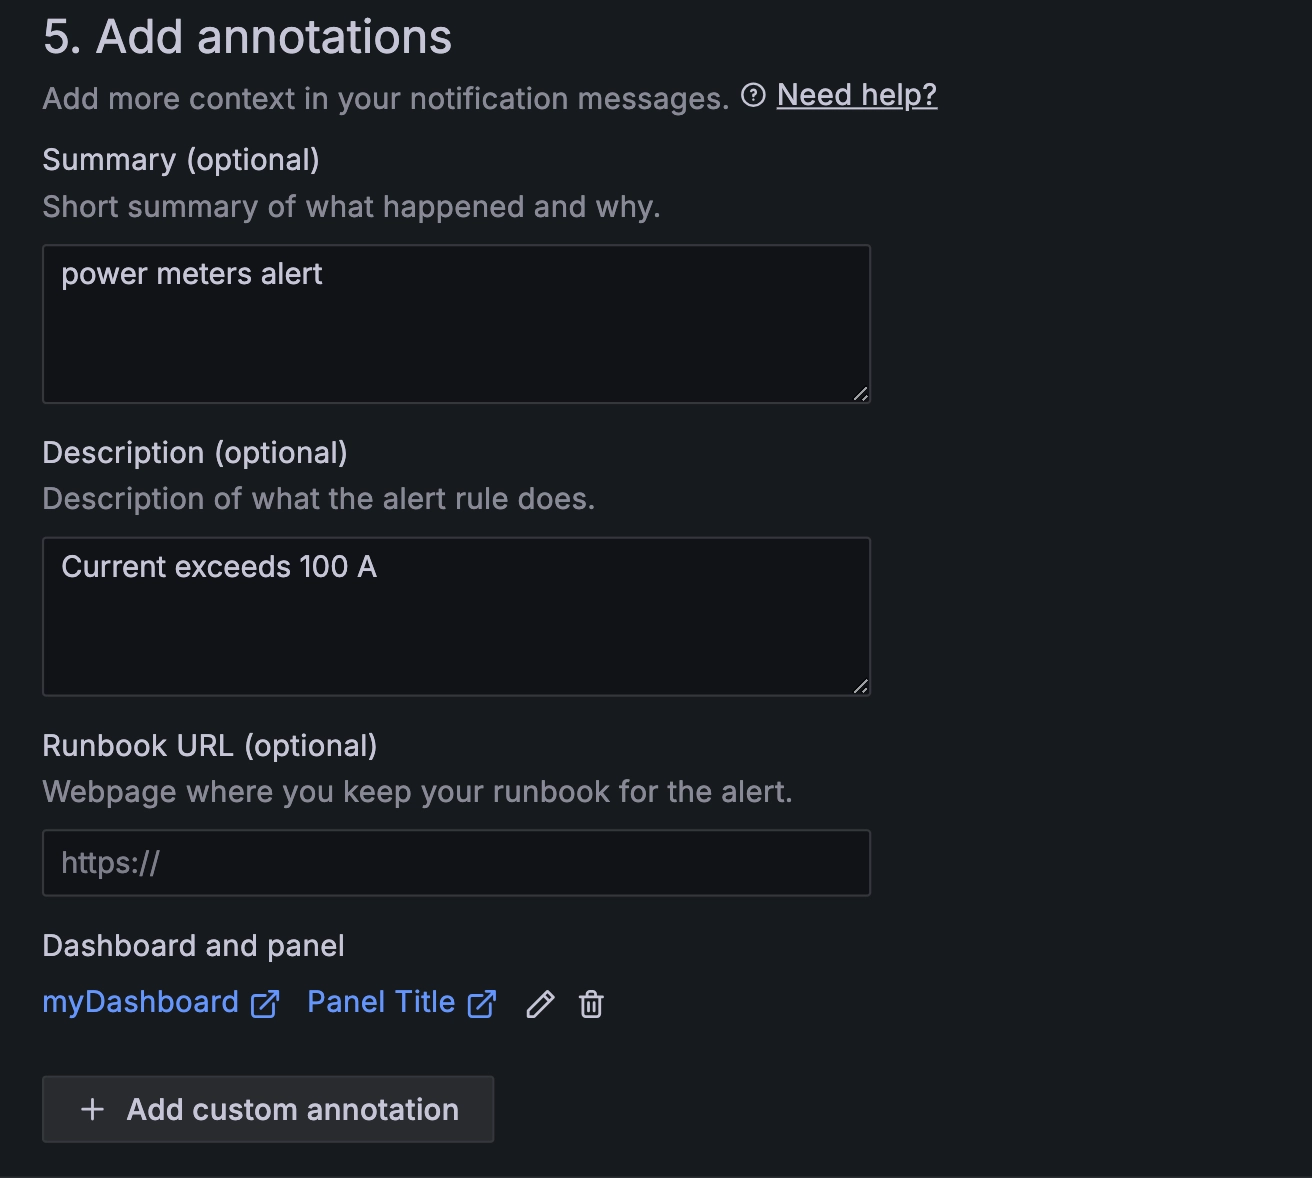
Task: Click the Summary box resize handle
Action: pos(860,394)
